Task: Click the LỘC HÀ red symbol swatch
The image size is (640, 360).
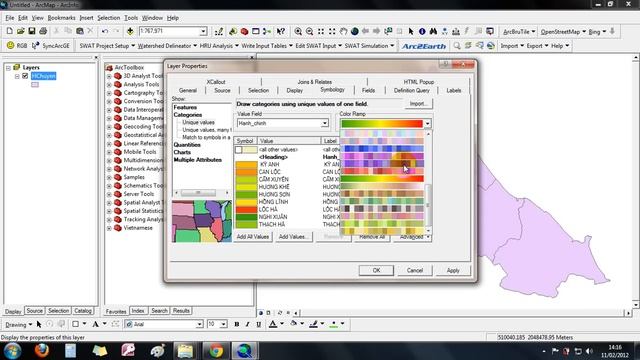Action: [246, 209]
